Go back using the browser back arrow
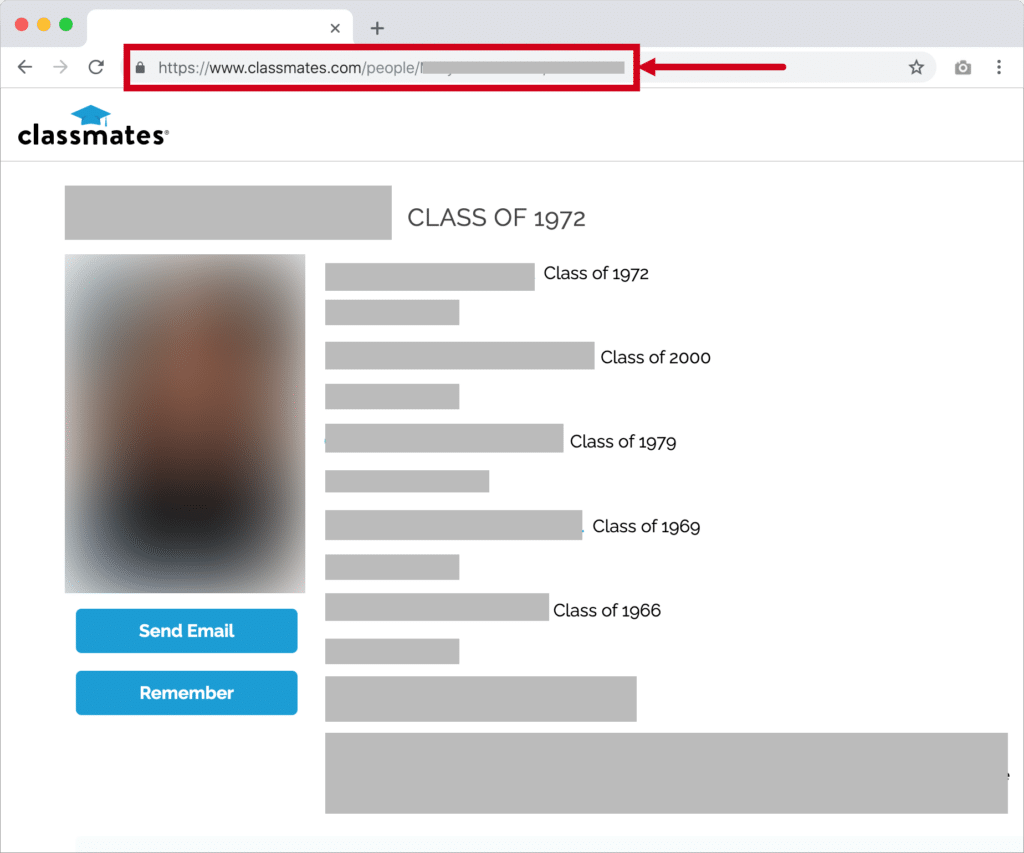 pos(25,67)
